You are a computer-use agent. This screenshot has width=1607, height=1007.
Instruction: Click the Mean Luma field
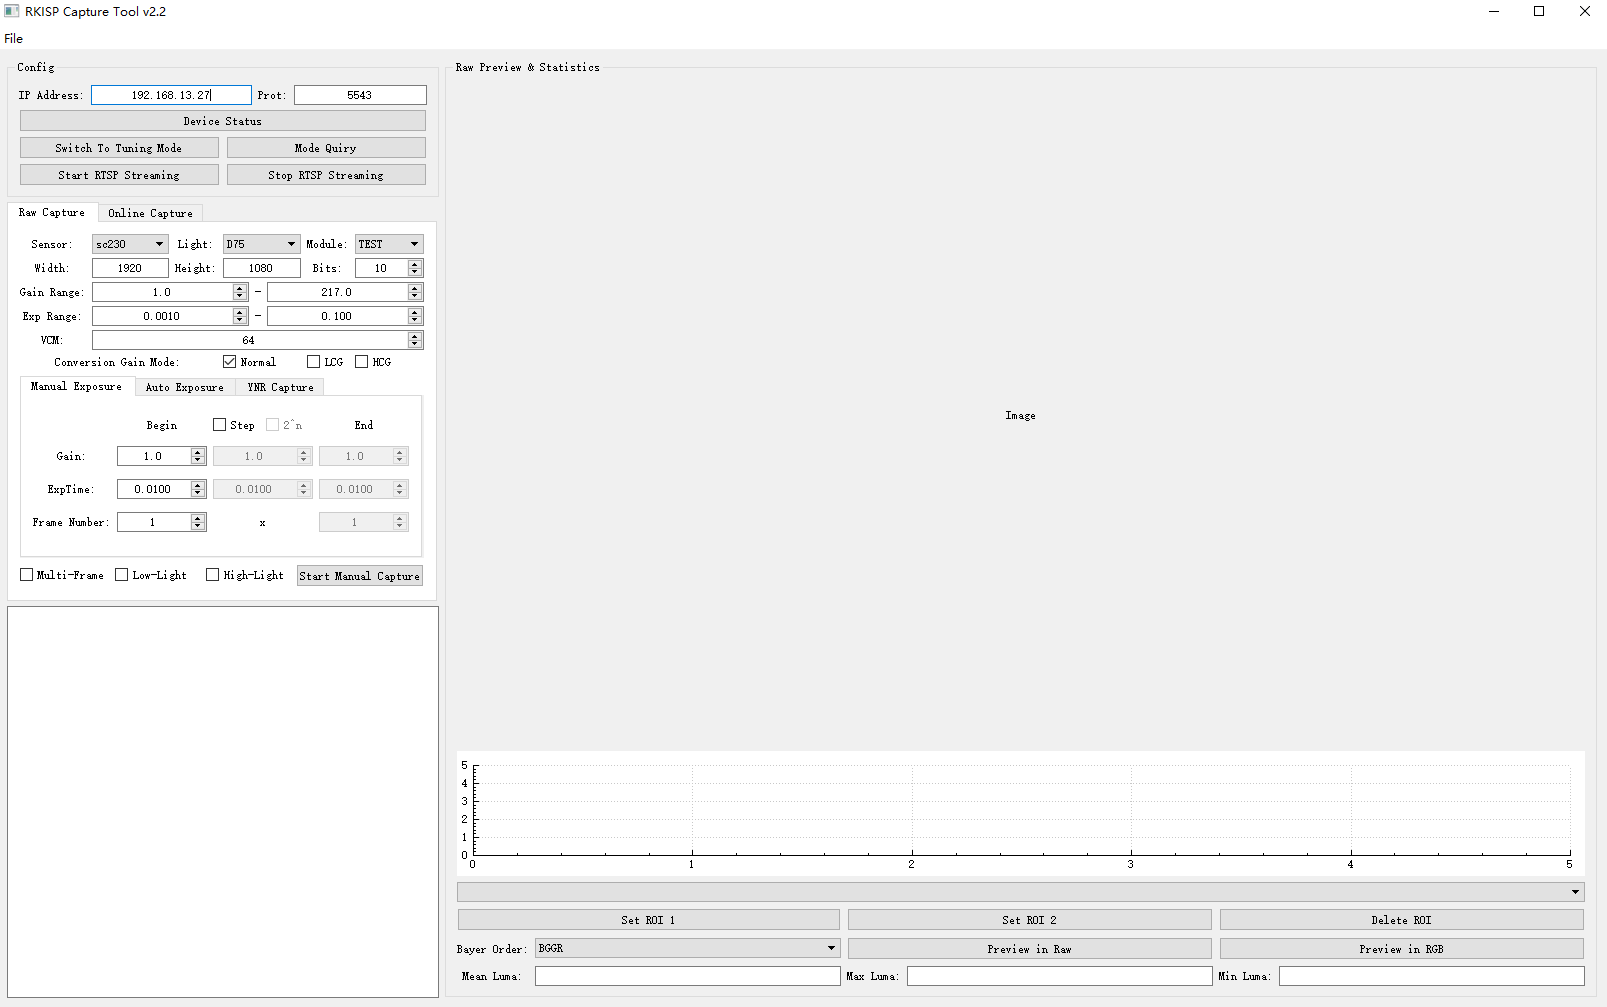[687, 976]
